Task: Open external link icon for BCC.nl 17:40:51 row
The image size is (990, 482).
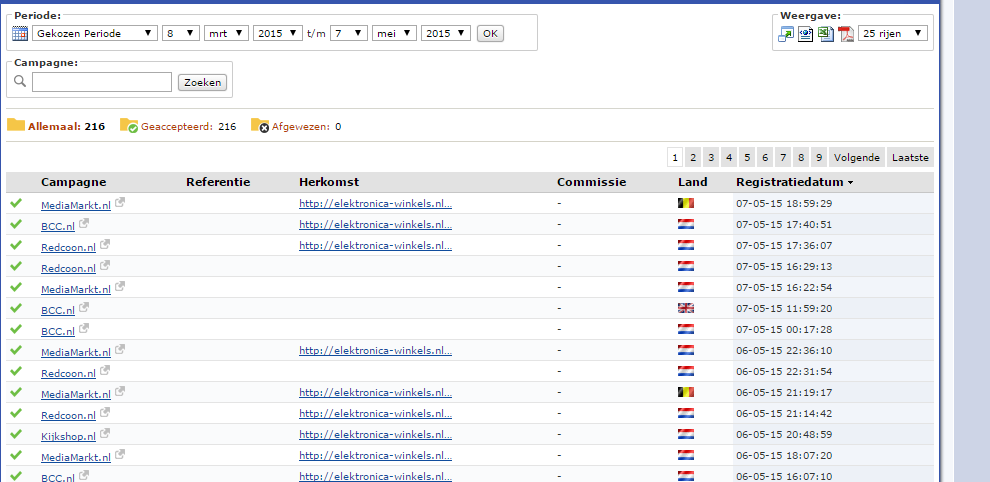Action: click(84, 224)
